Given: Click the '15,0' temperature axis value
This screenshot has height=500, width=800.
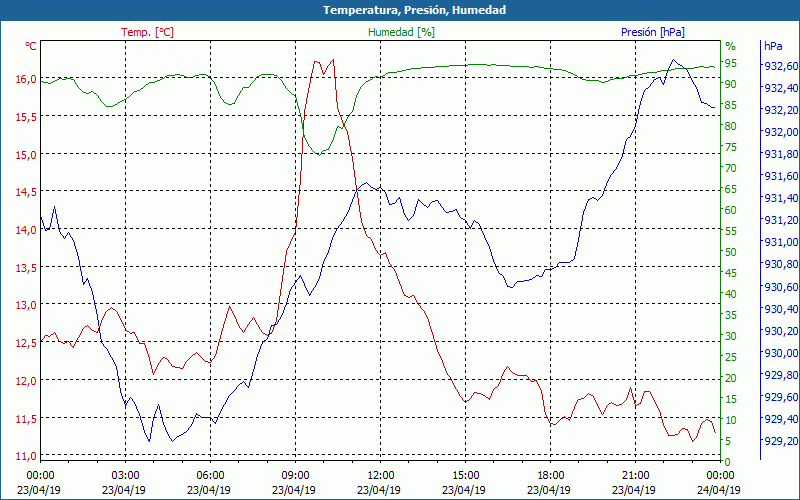Looking at the screenshot, I should pos(26,155).
